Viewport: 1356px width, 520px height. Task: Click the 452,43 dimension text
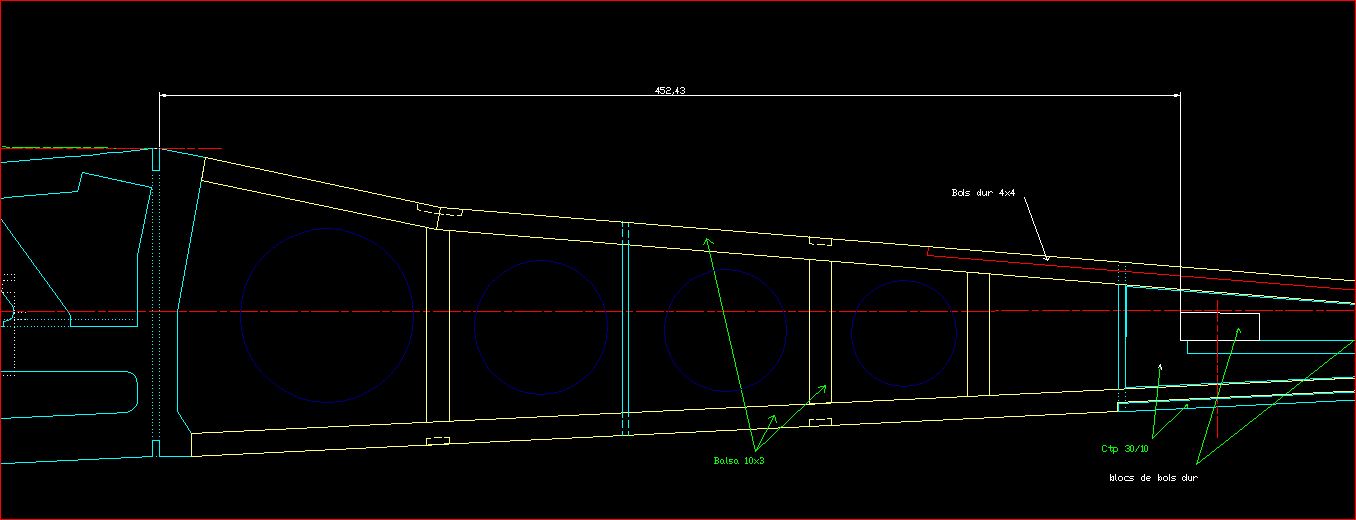click(669, 90)
